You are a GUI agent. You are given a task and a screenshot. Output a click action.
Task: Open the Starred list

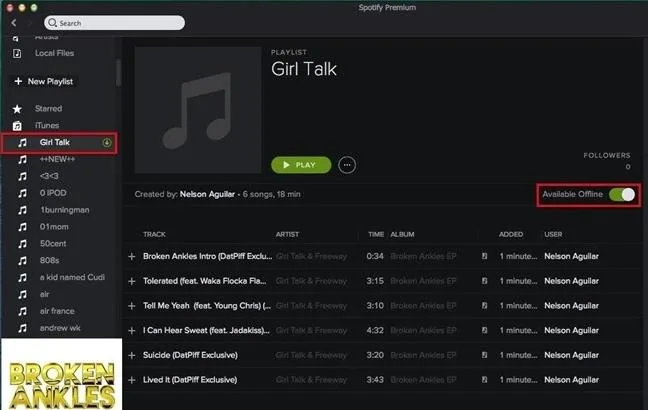48,109
